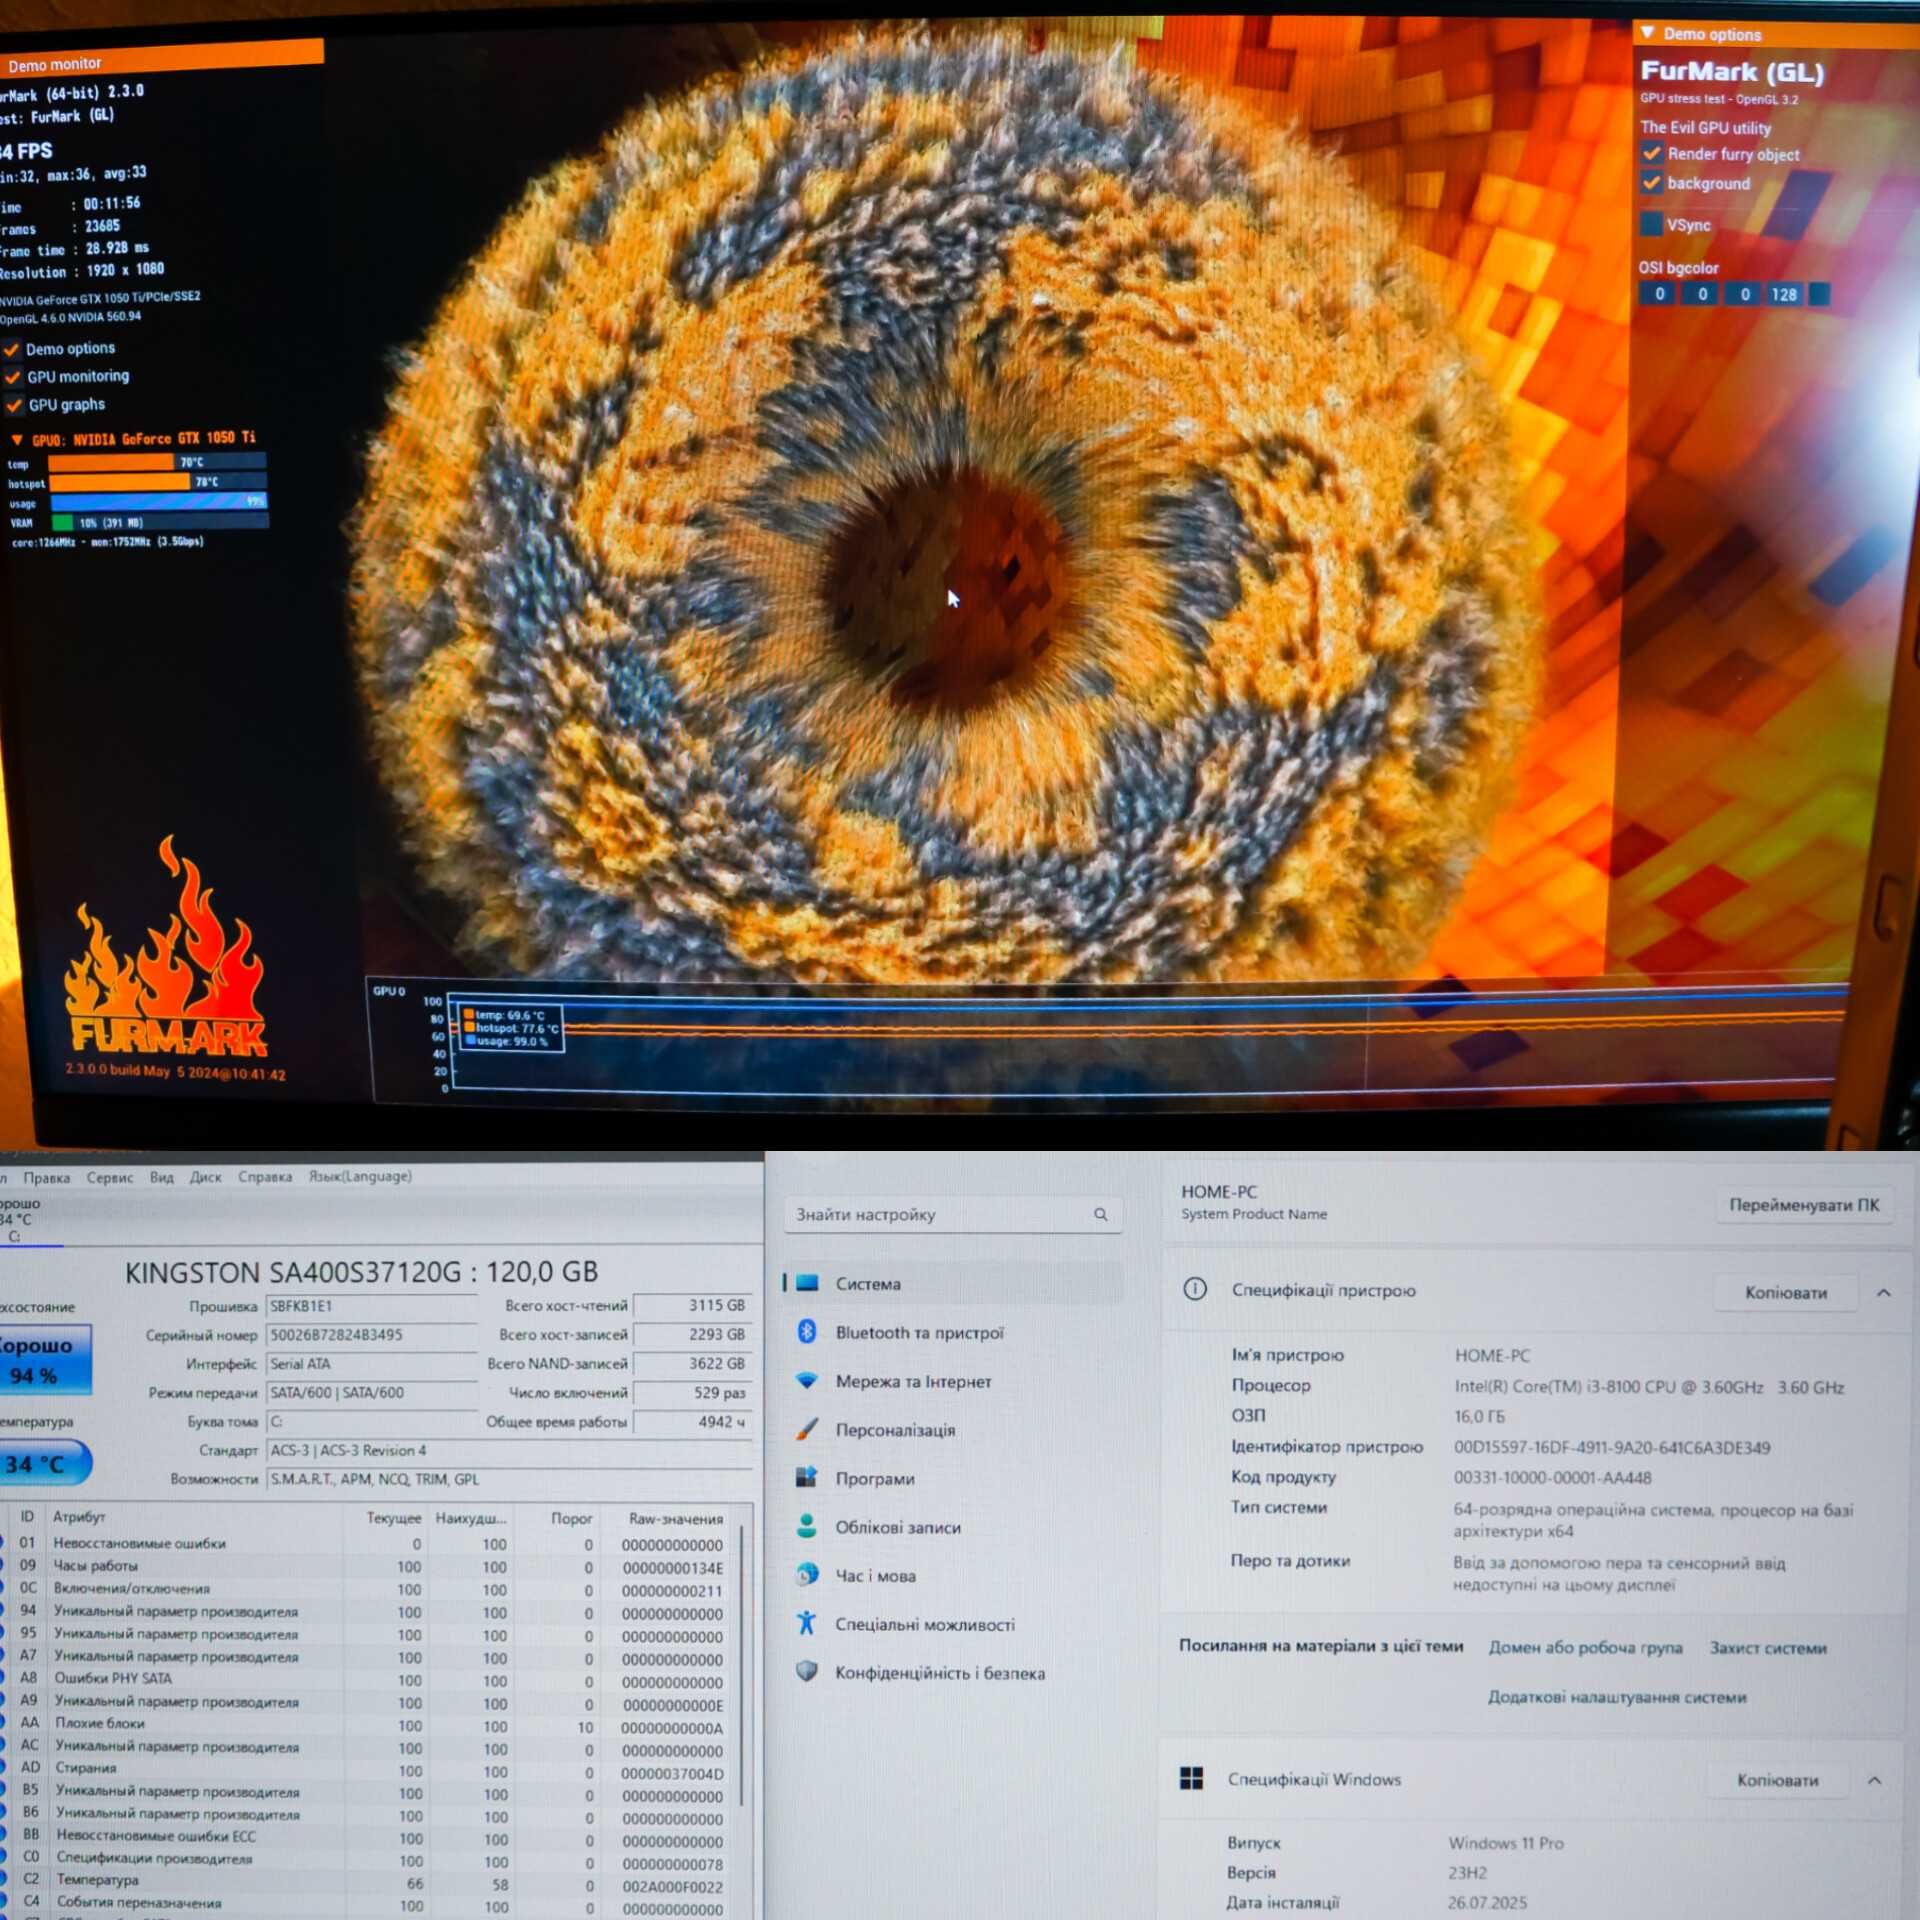Click Общее время работы value 4942 ч
Viewport: 1920px width, 1920px height.
tap(693, 1421)
